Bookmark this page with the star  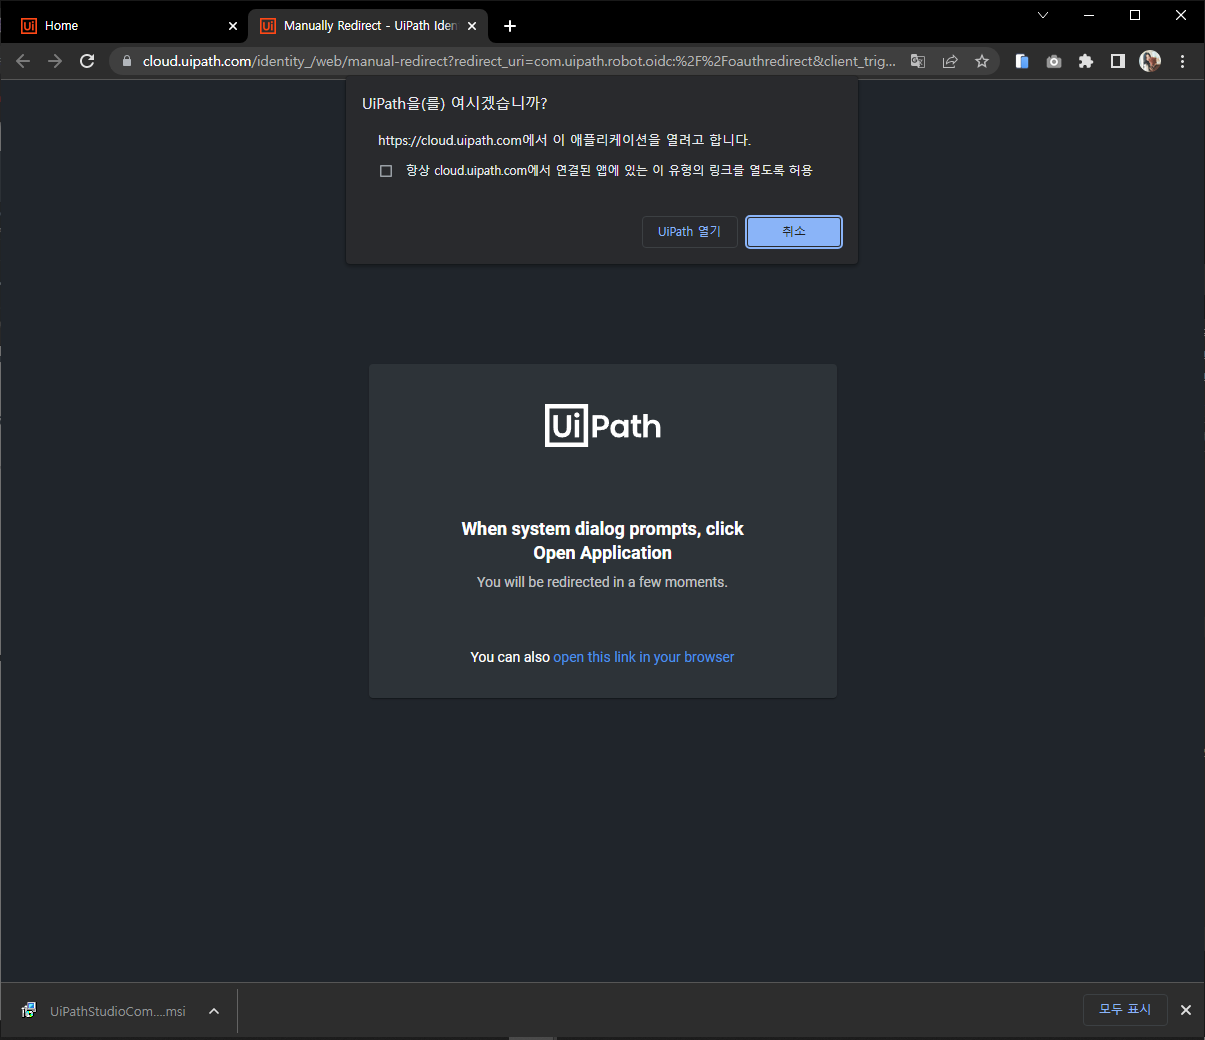(x=982, y=61)
